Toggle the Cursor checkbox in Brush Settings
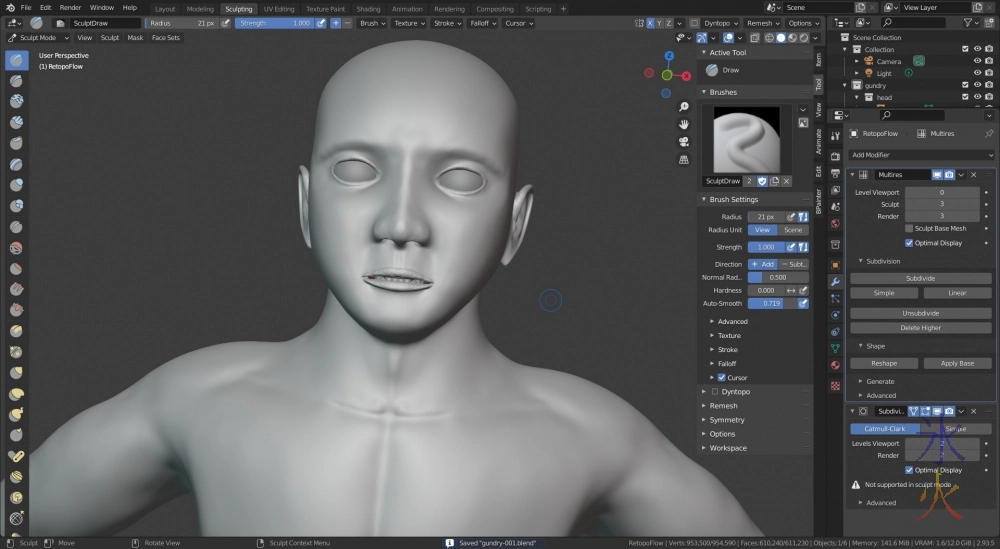The height and width of the screenshot is (549, 1000). coord(722,378)
